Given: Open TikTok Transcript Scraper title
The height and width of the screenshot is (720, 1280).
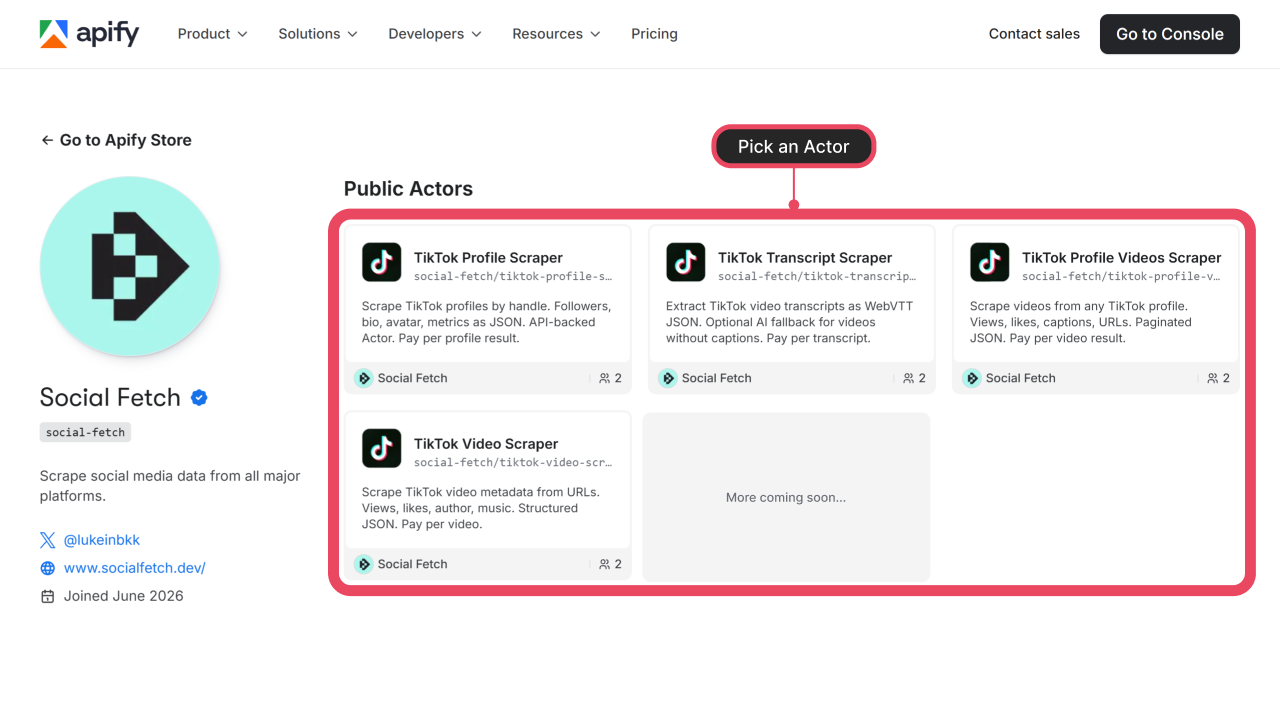Looking at the screenshot, I should 805,258.
